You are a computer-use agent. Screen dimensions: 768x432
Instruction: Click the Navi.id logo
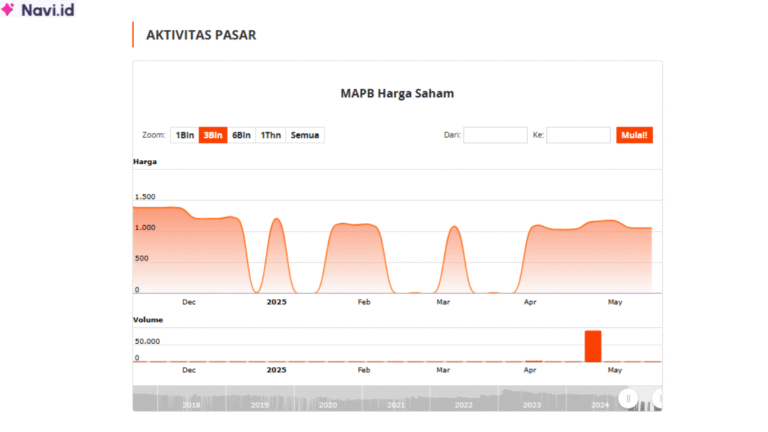click(38, 9)
